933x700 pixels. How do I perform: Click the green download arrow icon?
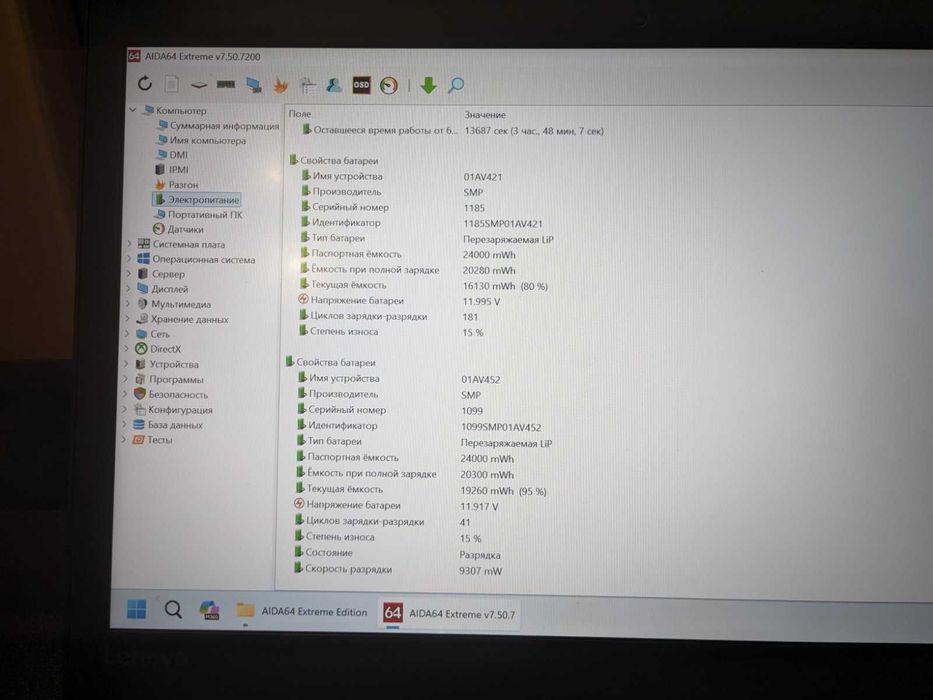(428, 85)
